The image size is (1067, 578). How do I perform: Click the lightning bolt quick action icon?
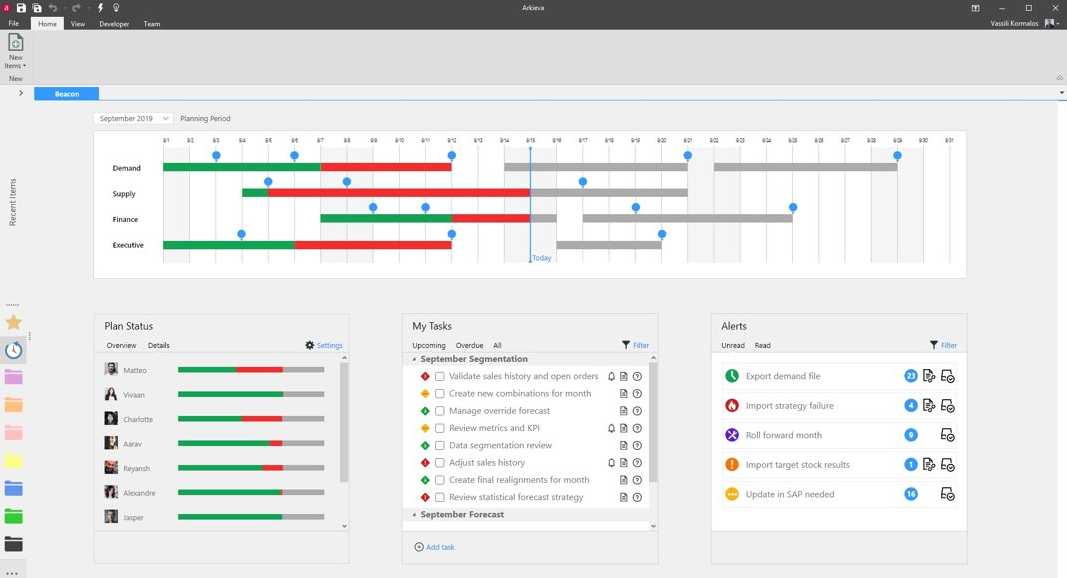pos(100,8)
